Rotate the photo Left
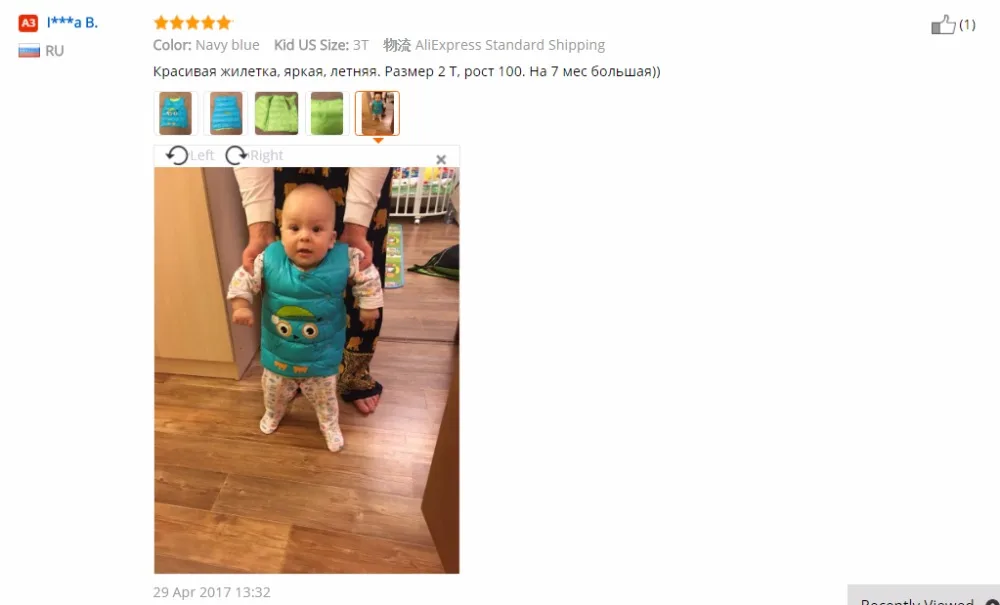The image size is (1000, 605). click(x=190, y=156)
